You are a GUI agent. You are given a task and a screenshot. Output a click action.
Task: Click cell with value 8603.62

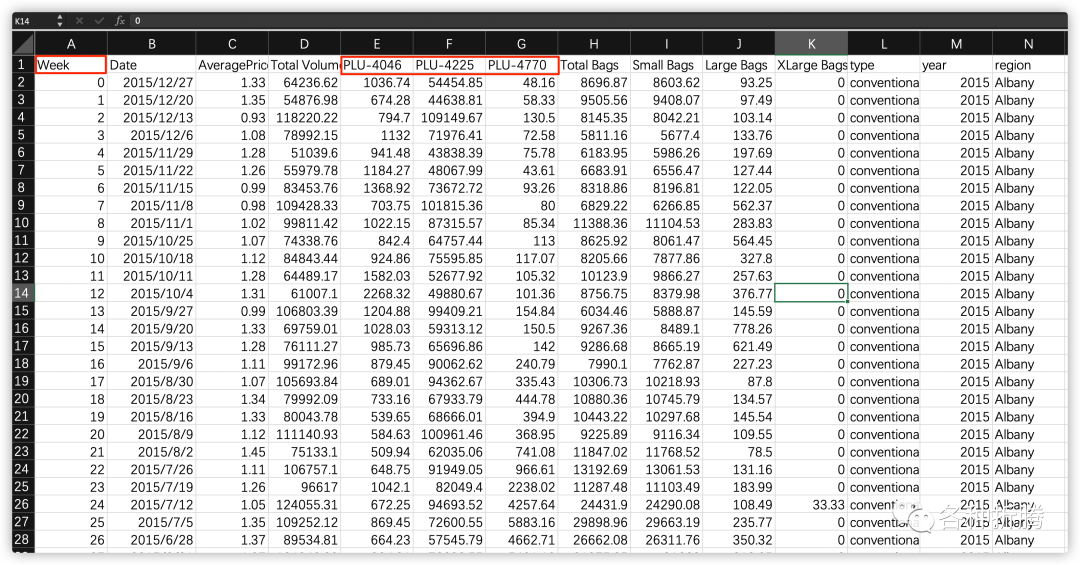(x=666, y=83)
